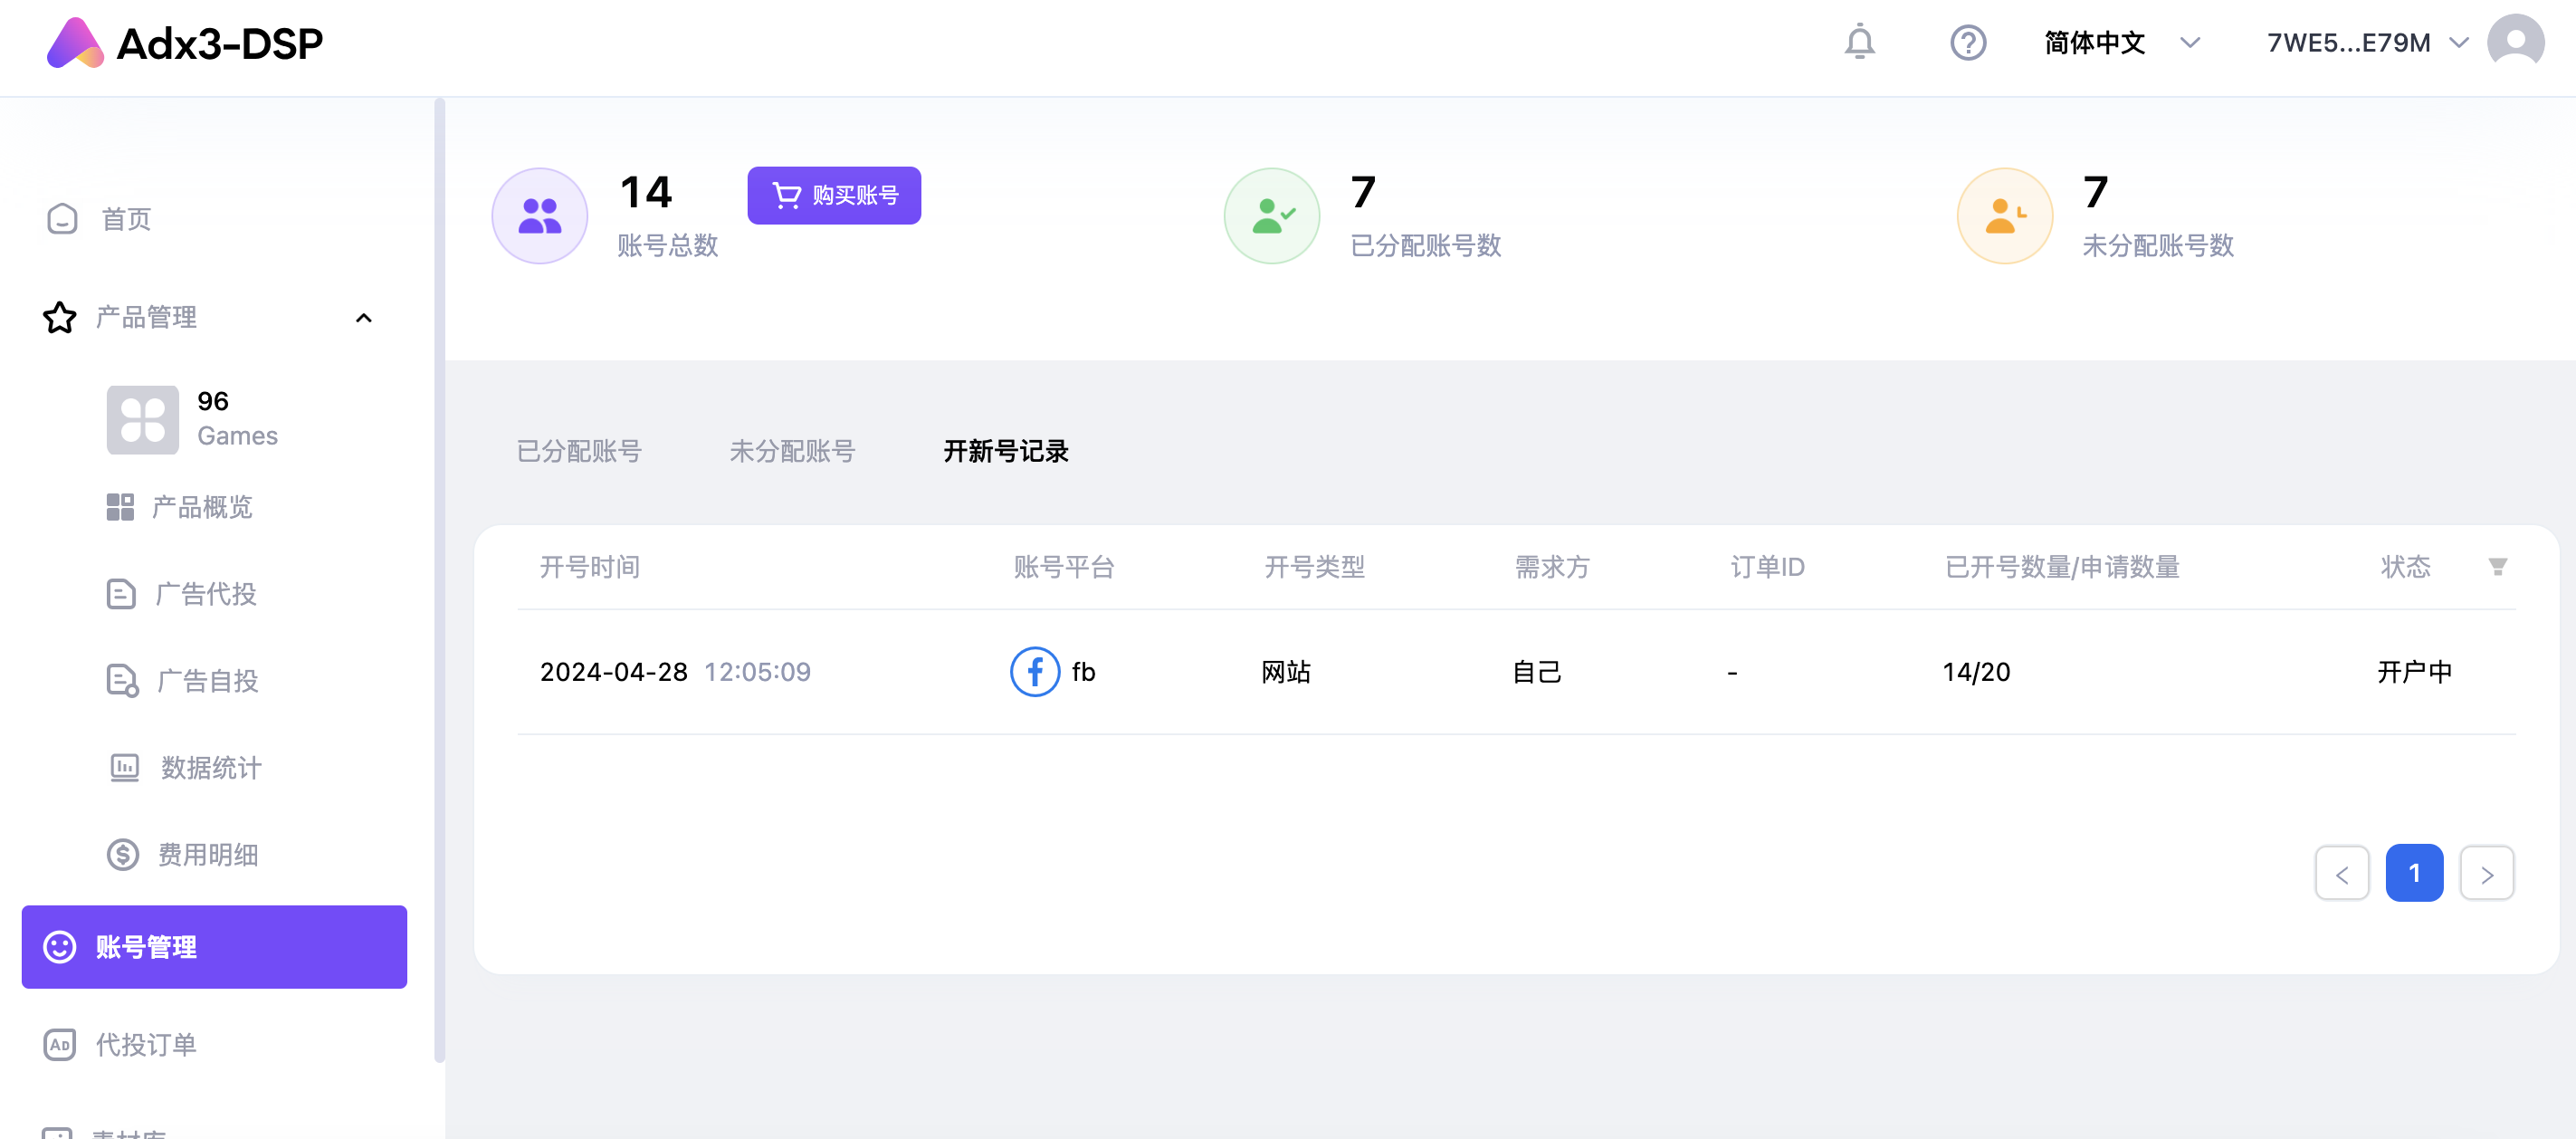Viewport: 2576px width, 1139px height.
Task: Click the notification bell icon
Action: [1859, 42]
